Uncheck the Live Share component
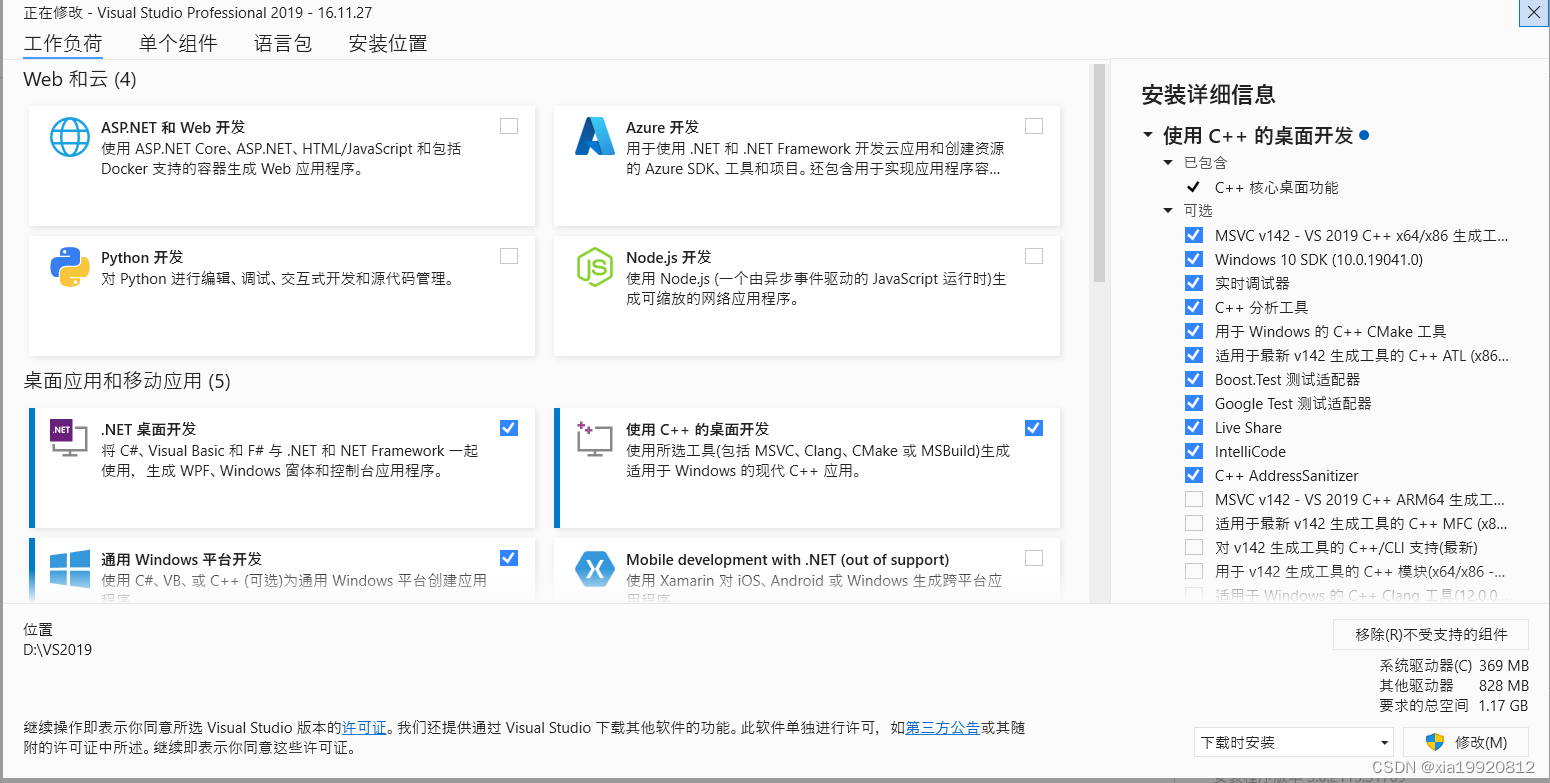1550x783 pixels. click(1194, 427)
